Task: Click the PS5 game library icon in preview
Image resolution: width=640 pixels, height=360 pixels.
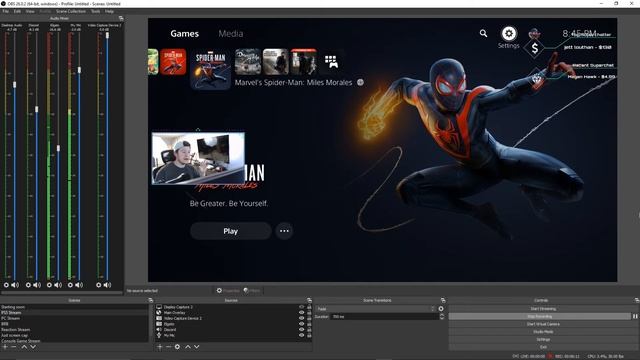Action: tap(331, 62)
